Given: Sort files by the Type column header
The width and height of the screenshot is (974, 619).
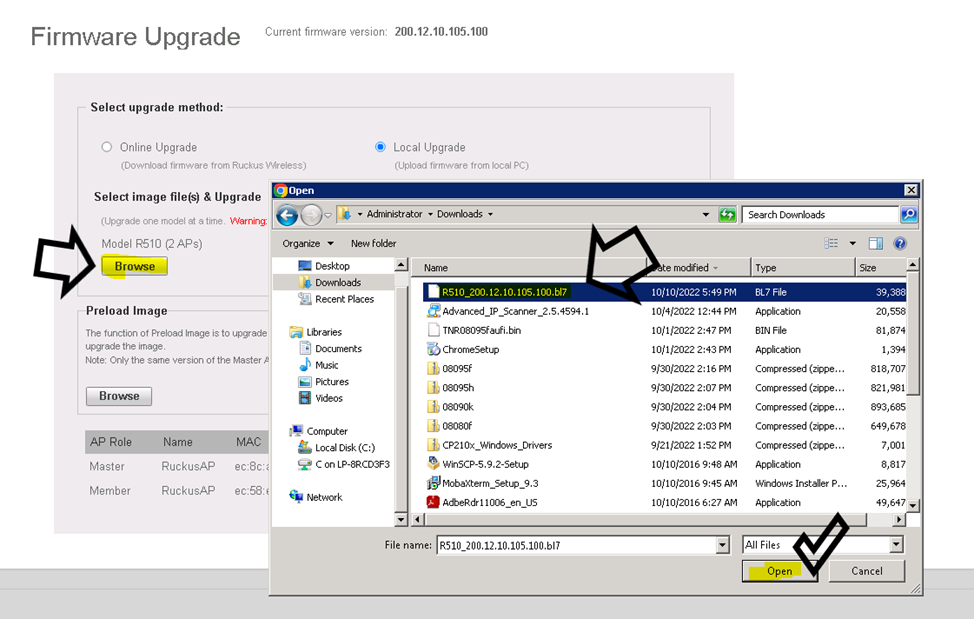Looking at the screenshot, I should [800, 268].
